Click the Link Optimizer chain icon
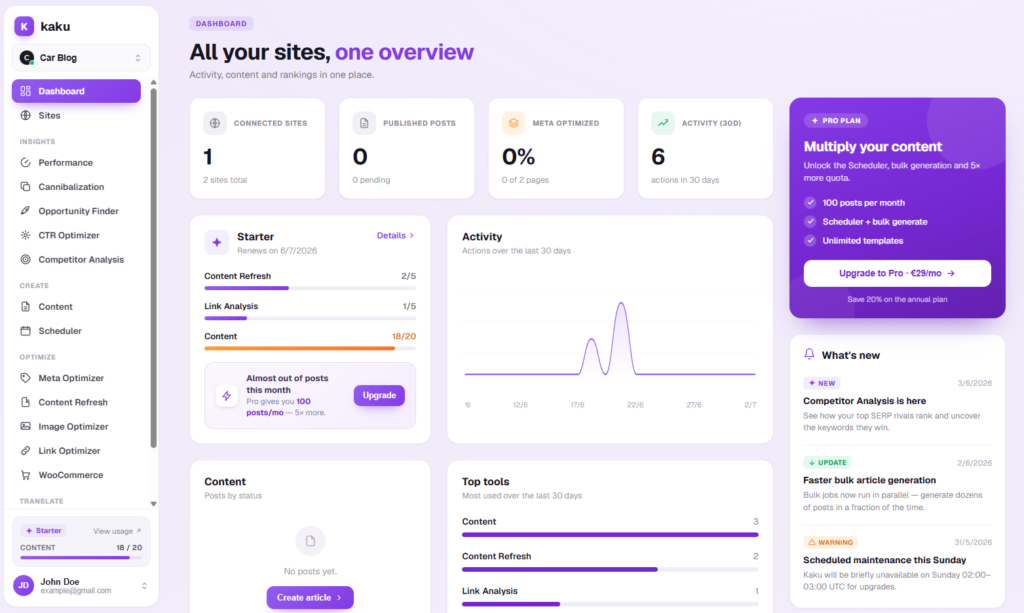This screenshot has height=613, width=1024. (x=25, y=450)
